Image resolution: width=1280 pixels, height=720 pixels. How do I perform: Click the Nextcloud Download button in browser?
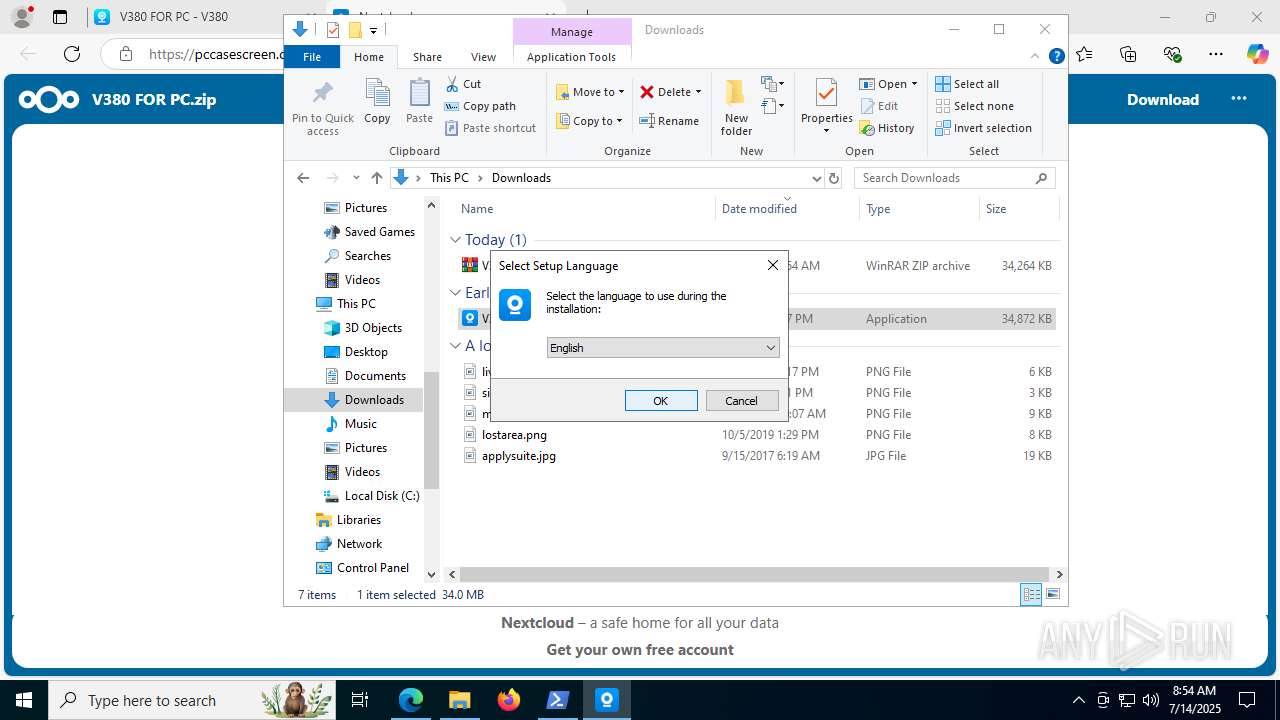click(x=1163, y=99)
